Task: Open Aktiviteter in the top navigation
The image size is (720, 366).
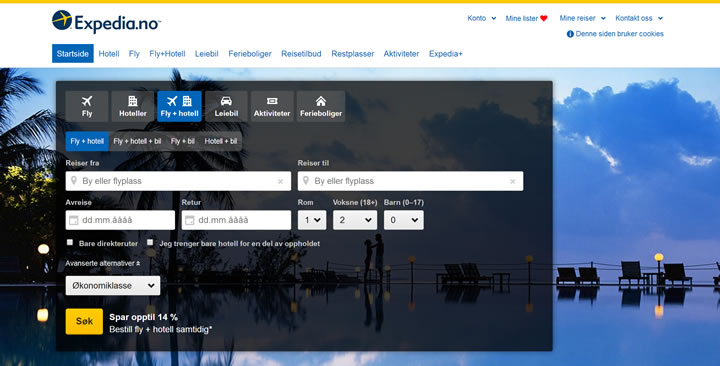Action: pyautogui.click(x=401, y=54)
